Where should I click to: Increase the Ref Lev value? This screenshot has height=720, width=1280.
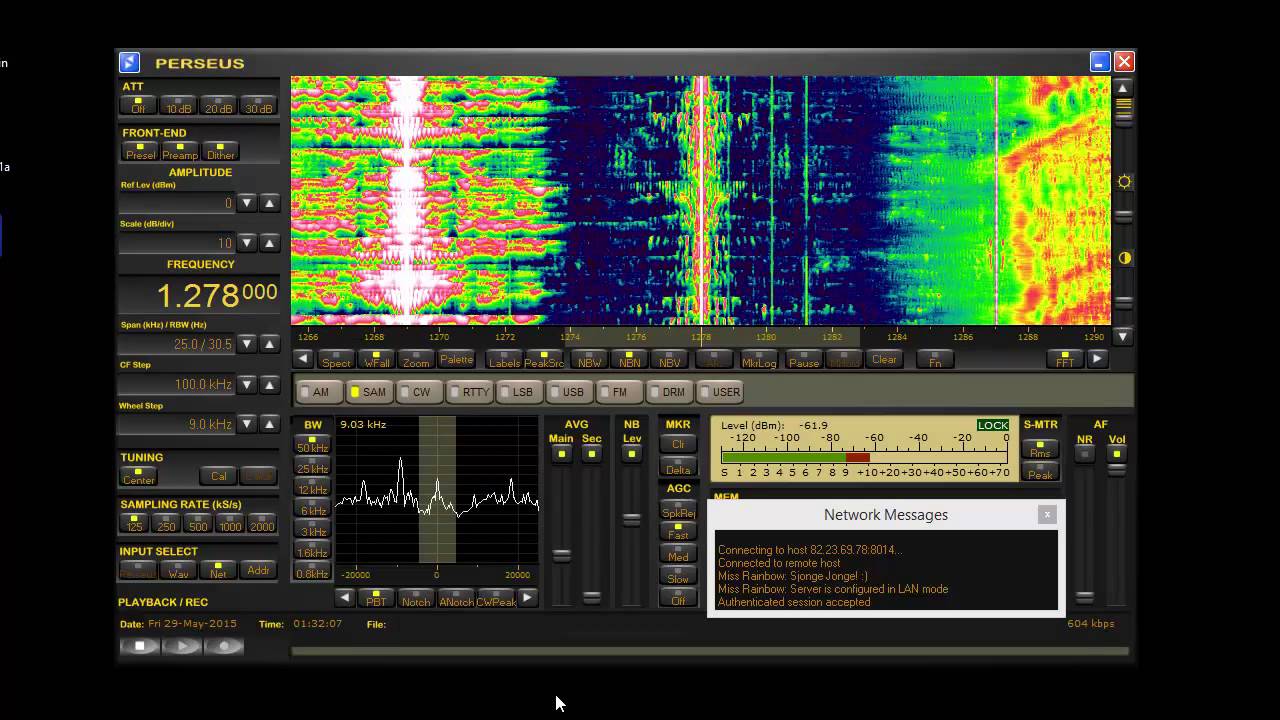click(x=269, y=203)
